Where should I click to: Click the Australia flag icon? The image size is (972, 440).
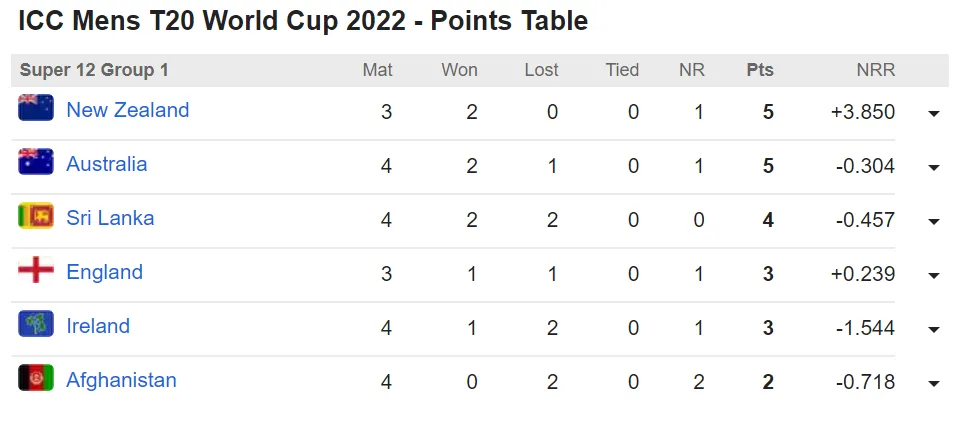tap(36, 162)
